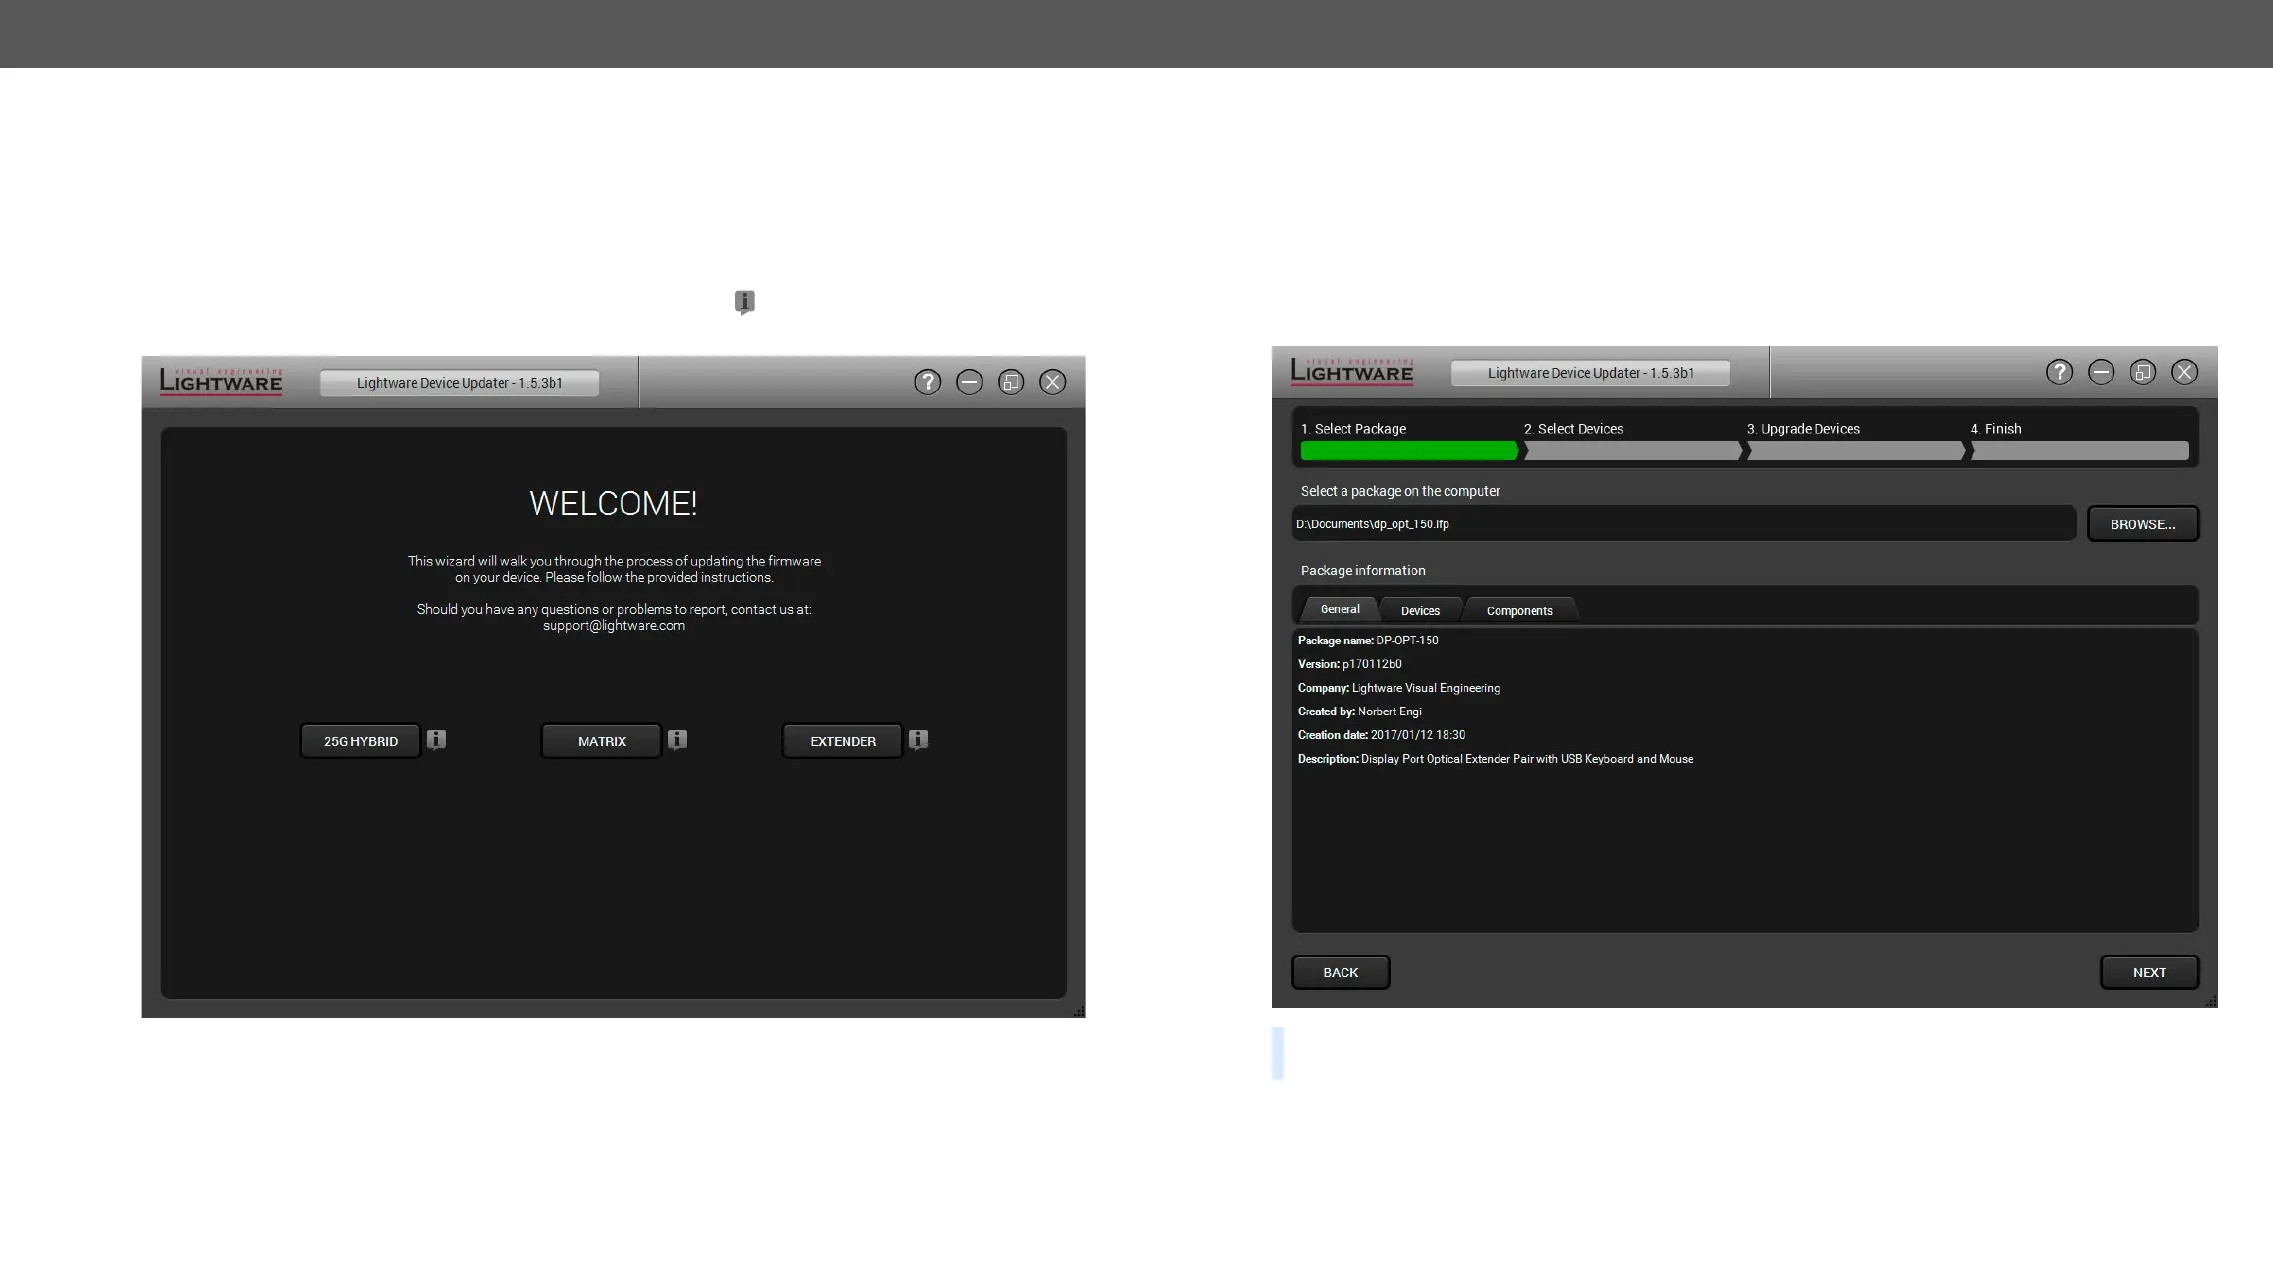The width and height of the screenshot is (2273, 1276).
Task: Choose the 25G HYBRID updater
Action: coord(361,741)
